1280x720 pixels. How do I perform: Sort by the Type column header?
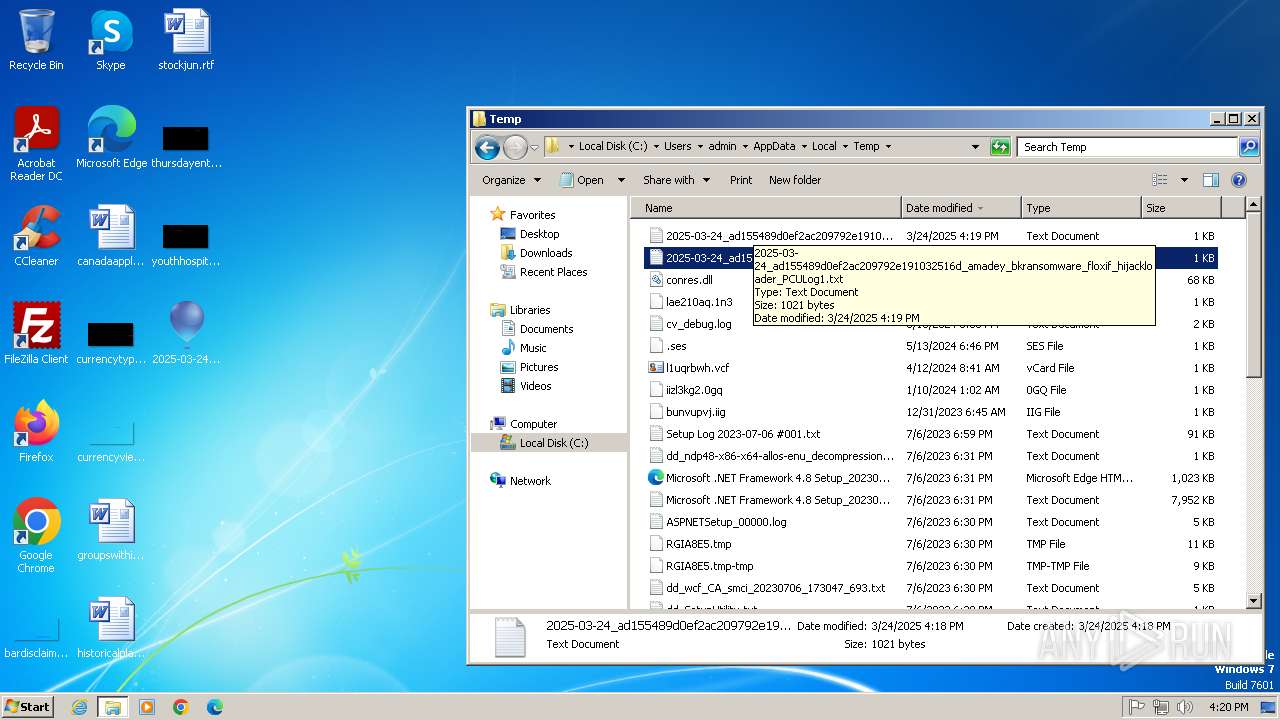pyautogui.click(x=1081, y=208)
